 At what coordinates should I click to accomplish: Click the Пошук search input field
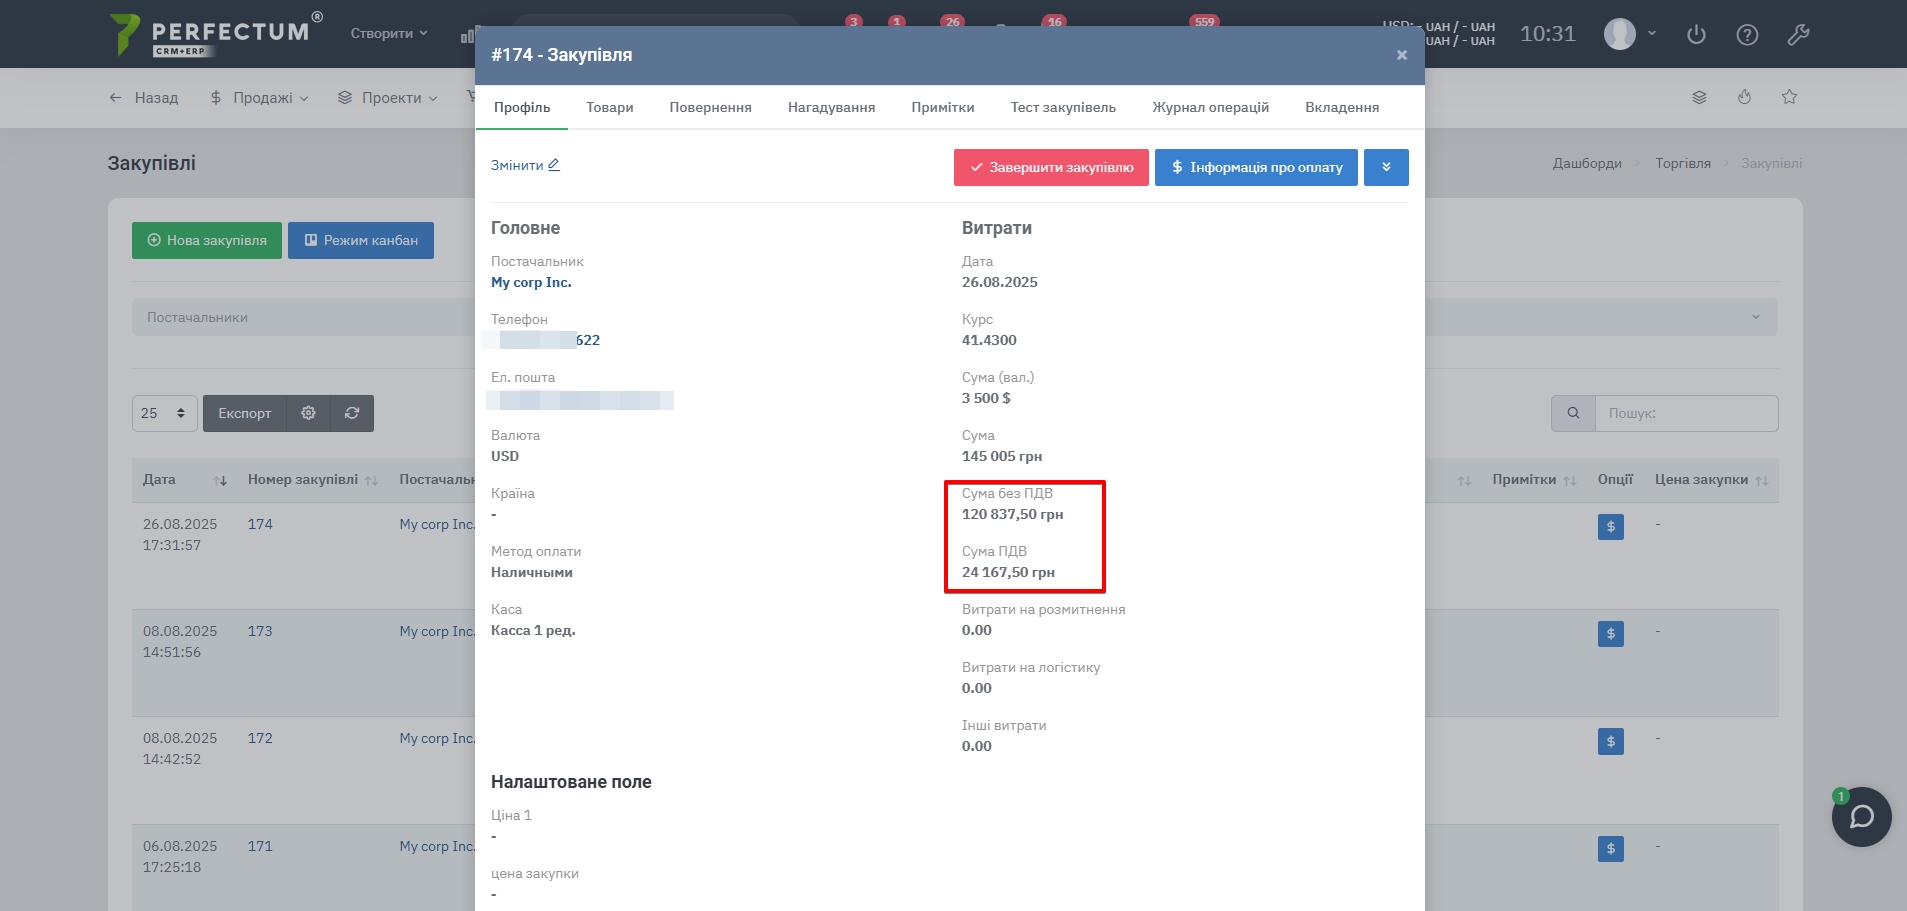(1686, 413)
